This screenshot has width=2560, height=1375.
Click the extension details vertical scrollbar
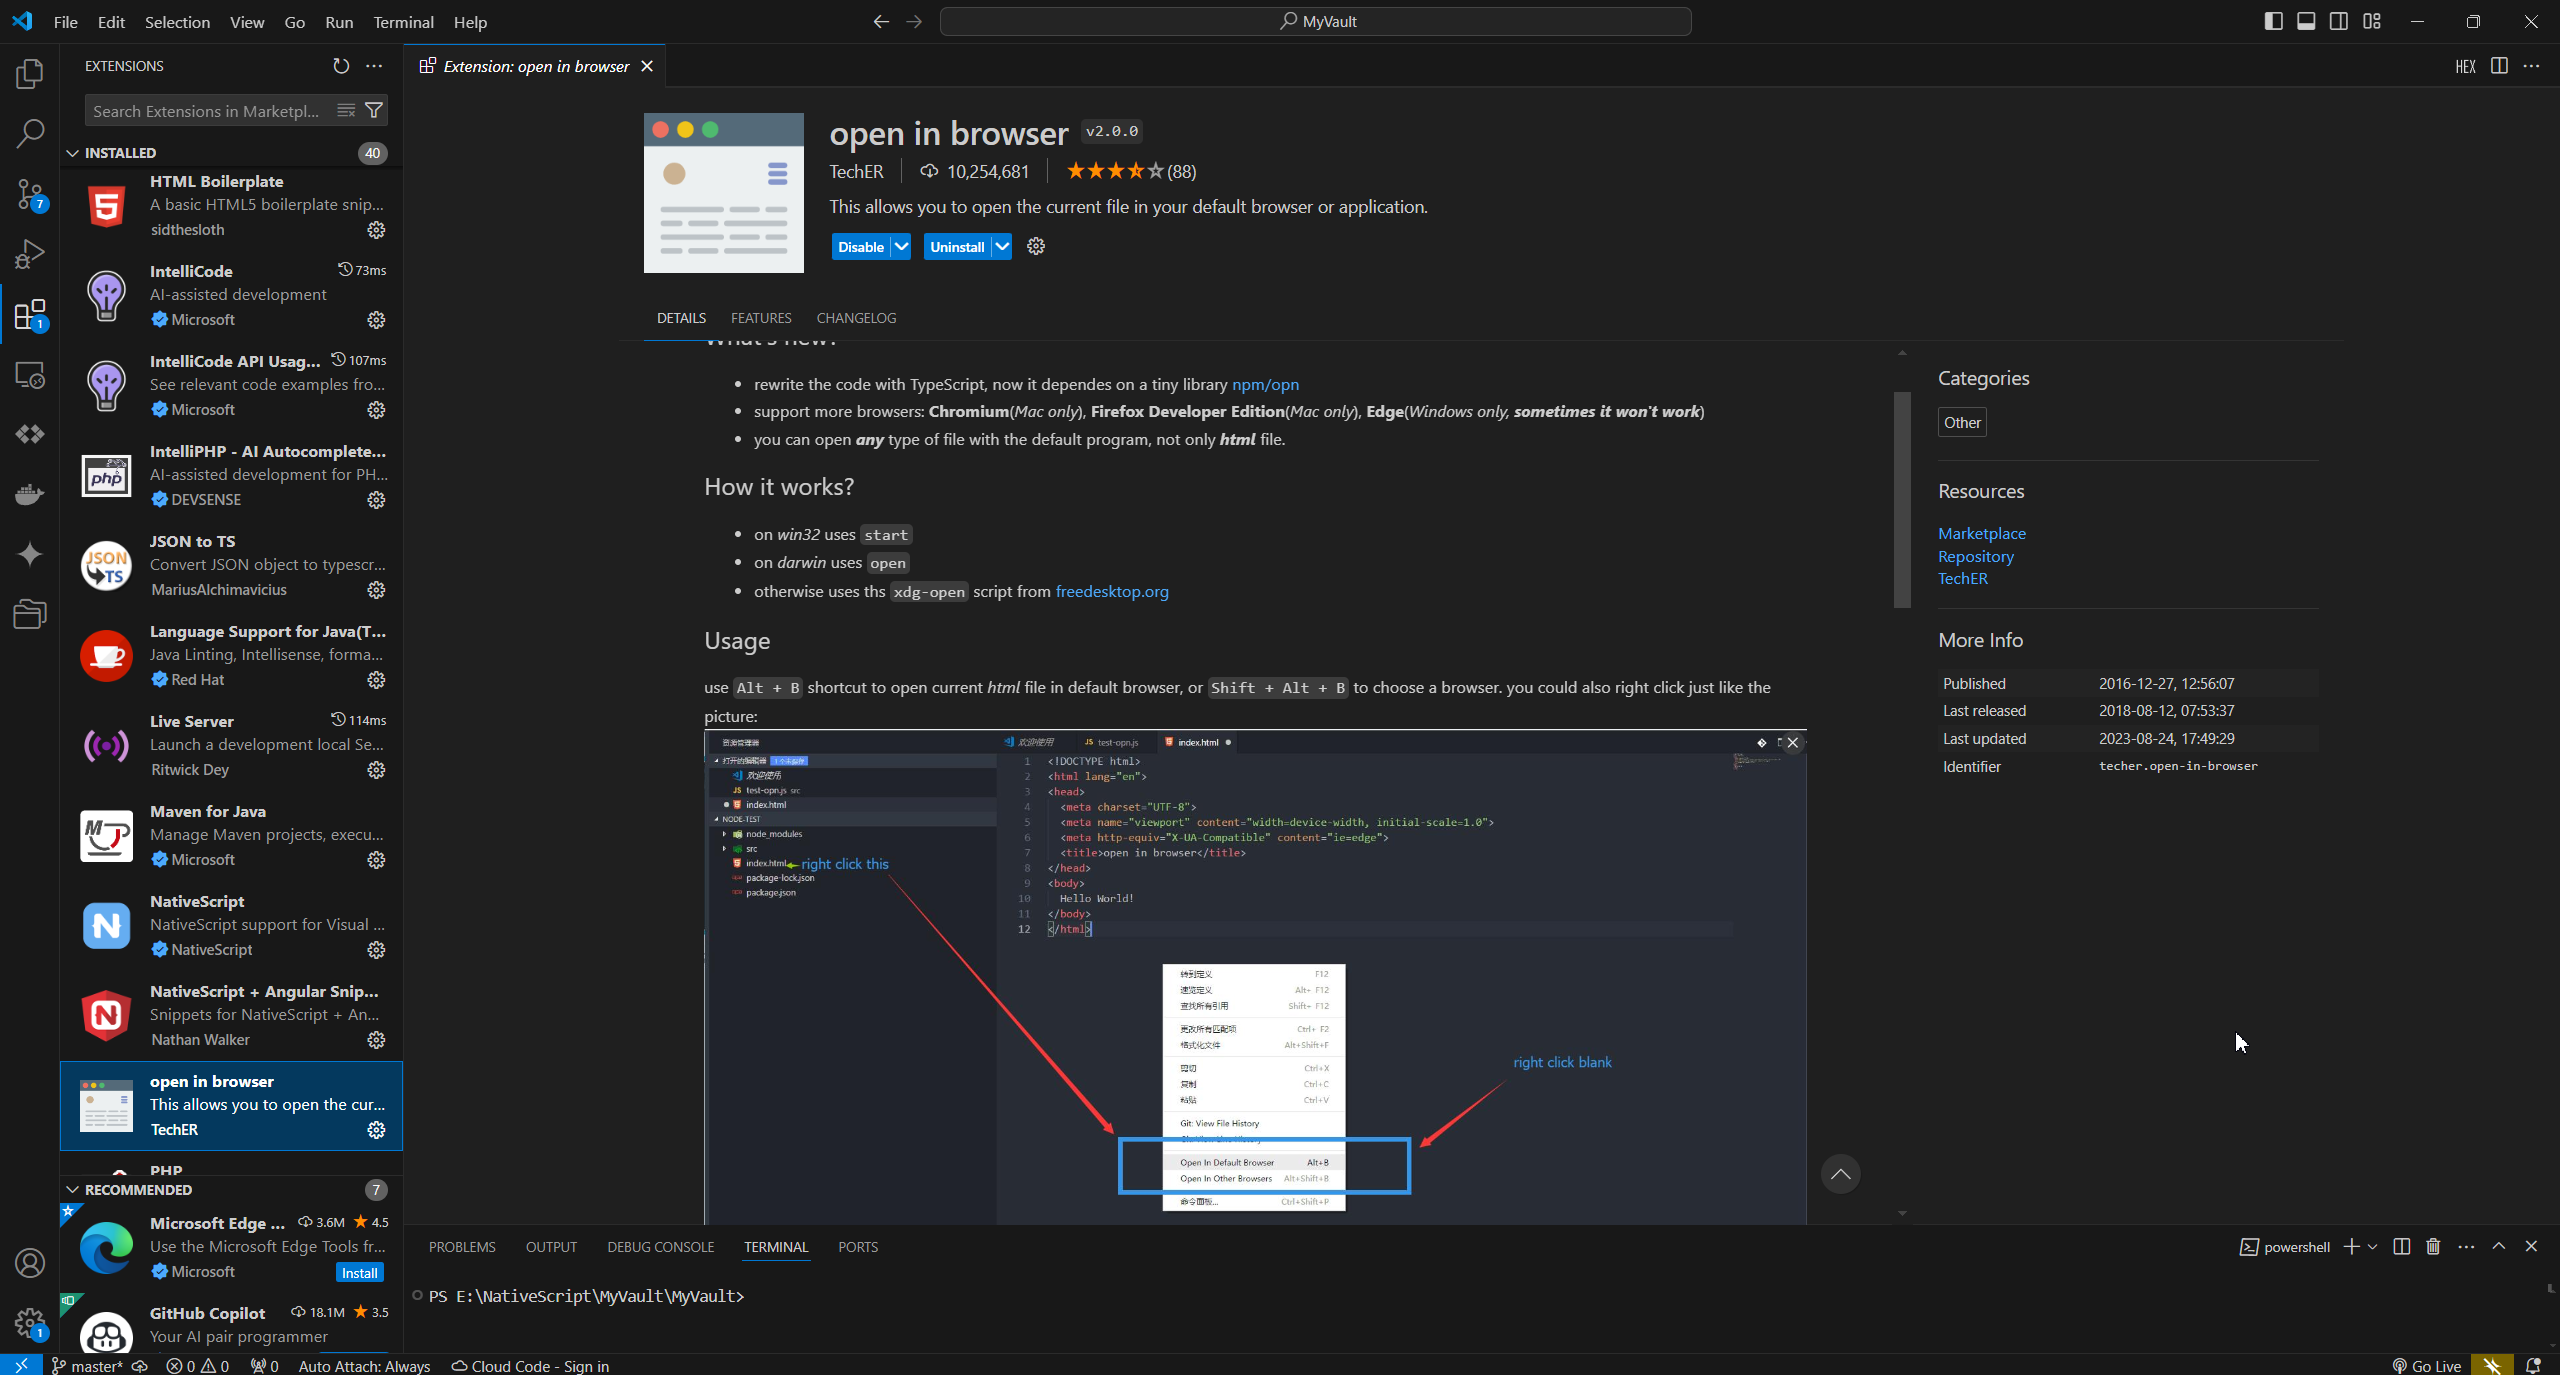tap(1902, 500)
